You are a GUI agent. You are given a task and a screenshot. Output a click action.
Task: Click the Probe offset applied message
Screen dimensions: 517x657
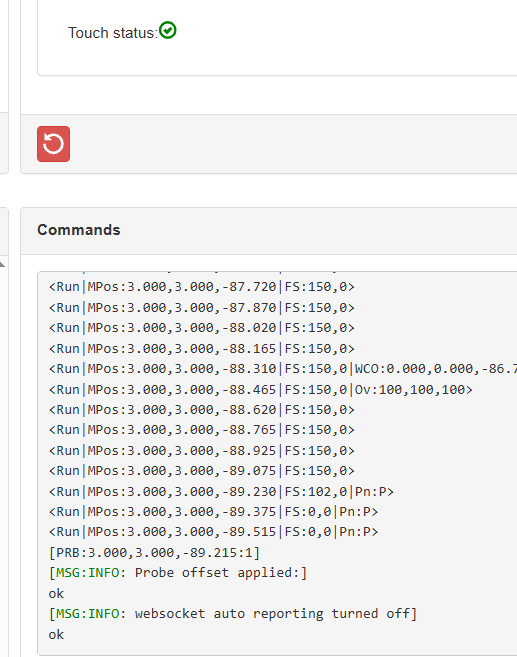click(x=178, y=573)
